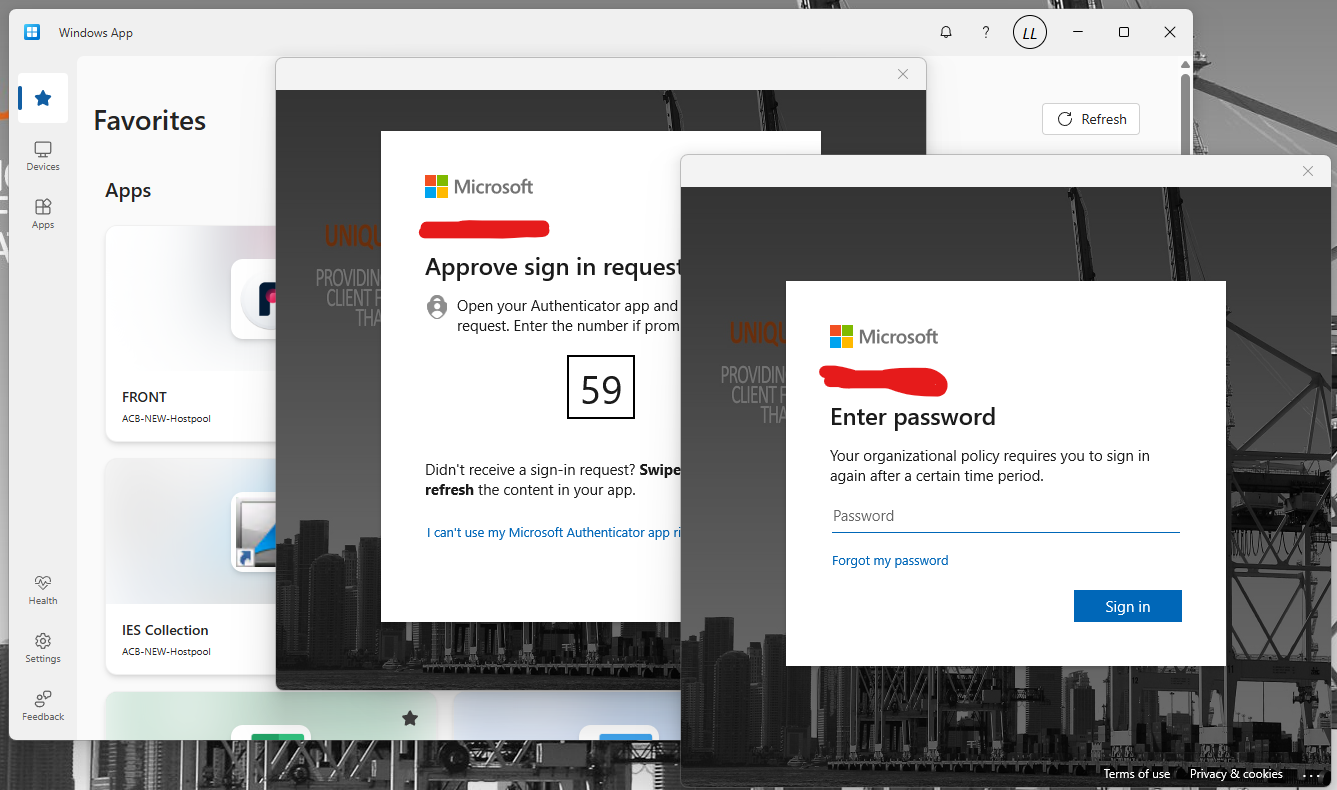
Task: Open the Privacy & cookies link
Action: tap(1236, 774)
